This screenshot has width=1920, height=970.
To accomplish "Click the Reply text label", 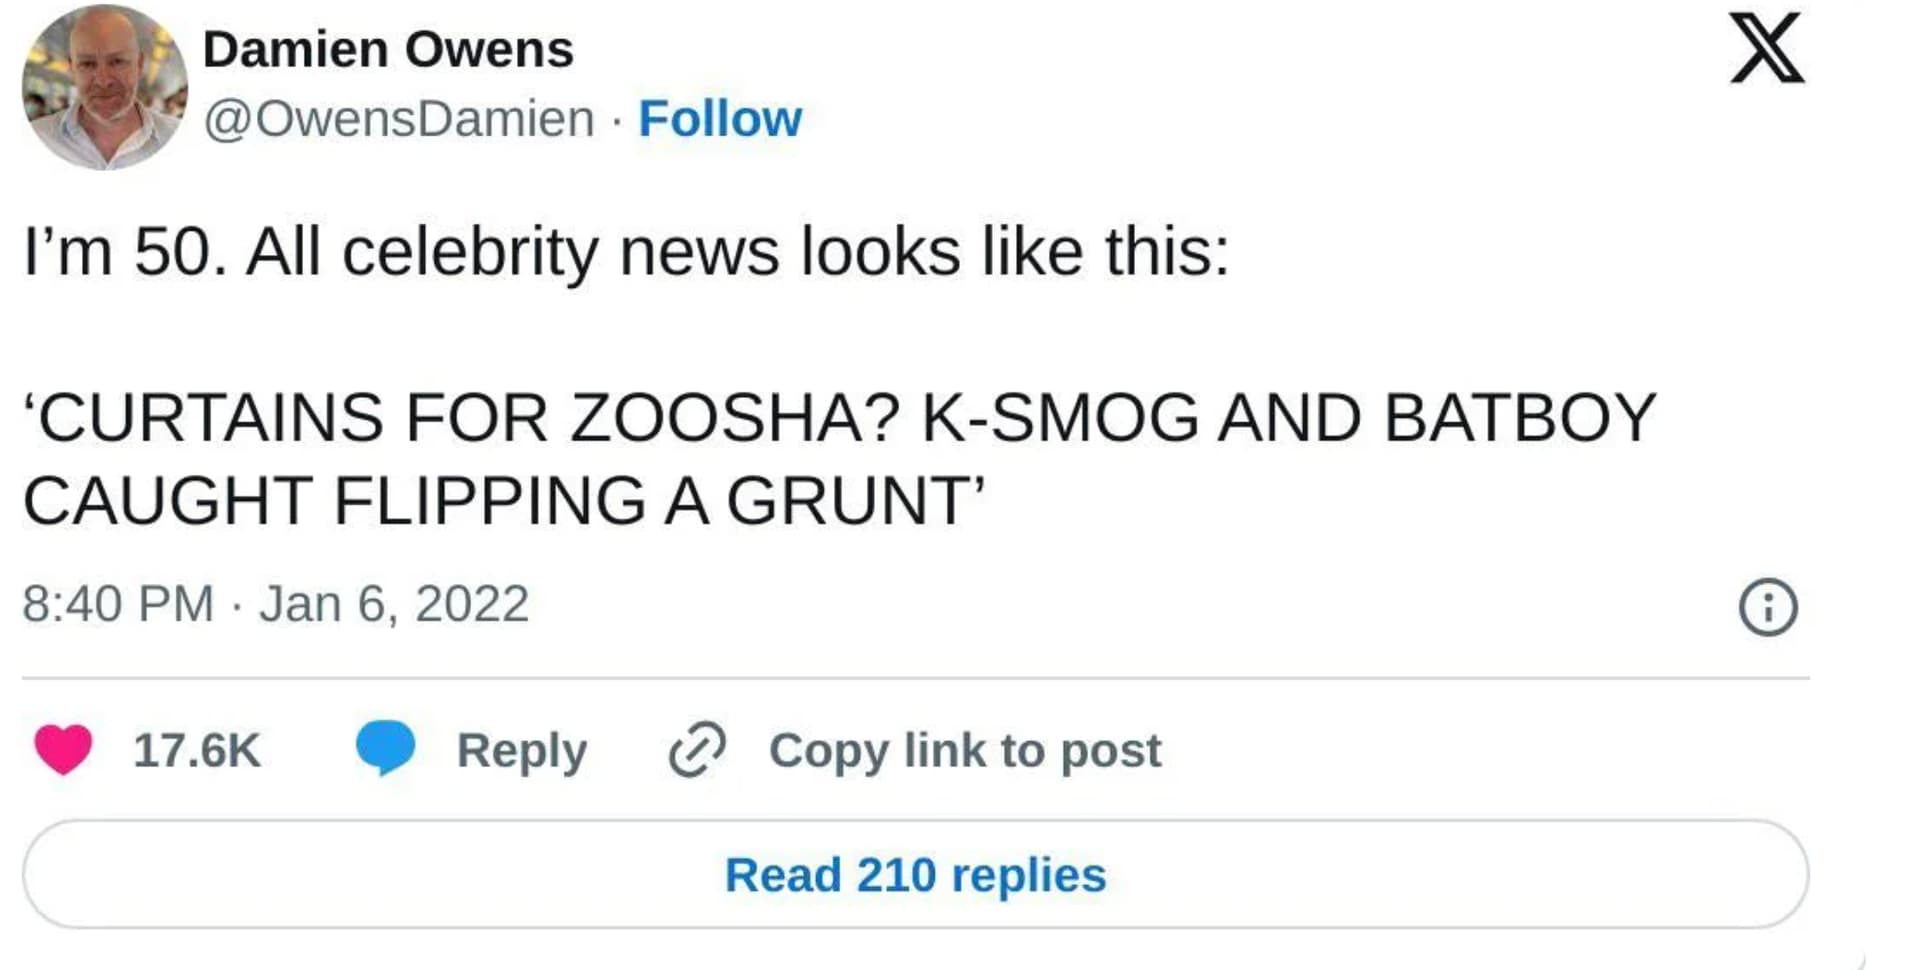I will tap(521, 750).
